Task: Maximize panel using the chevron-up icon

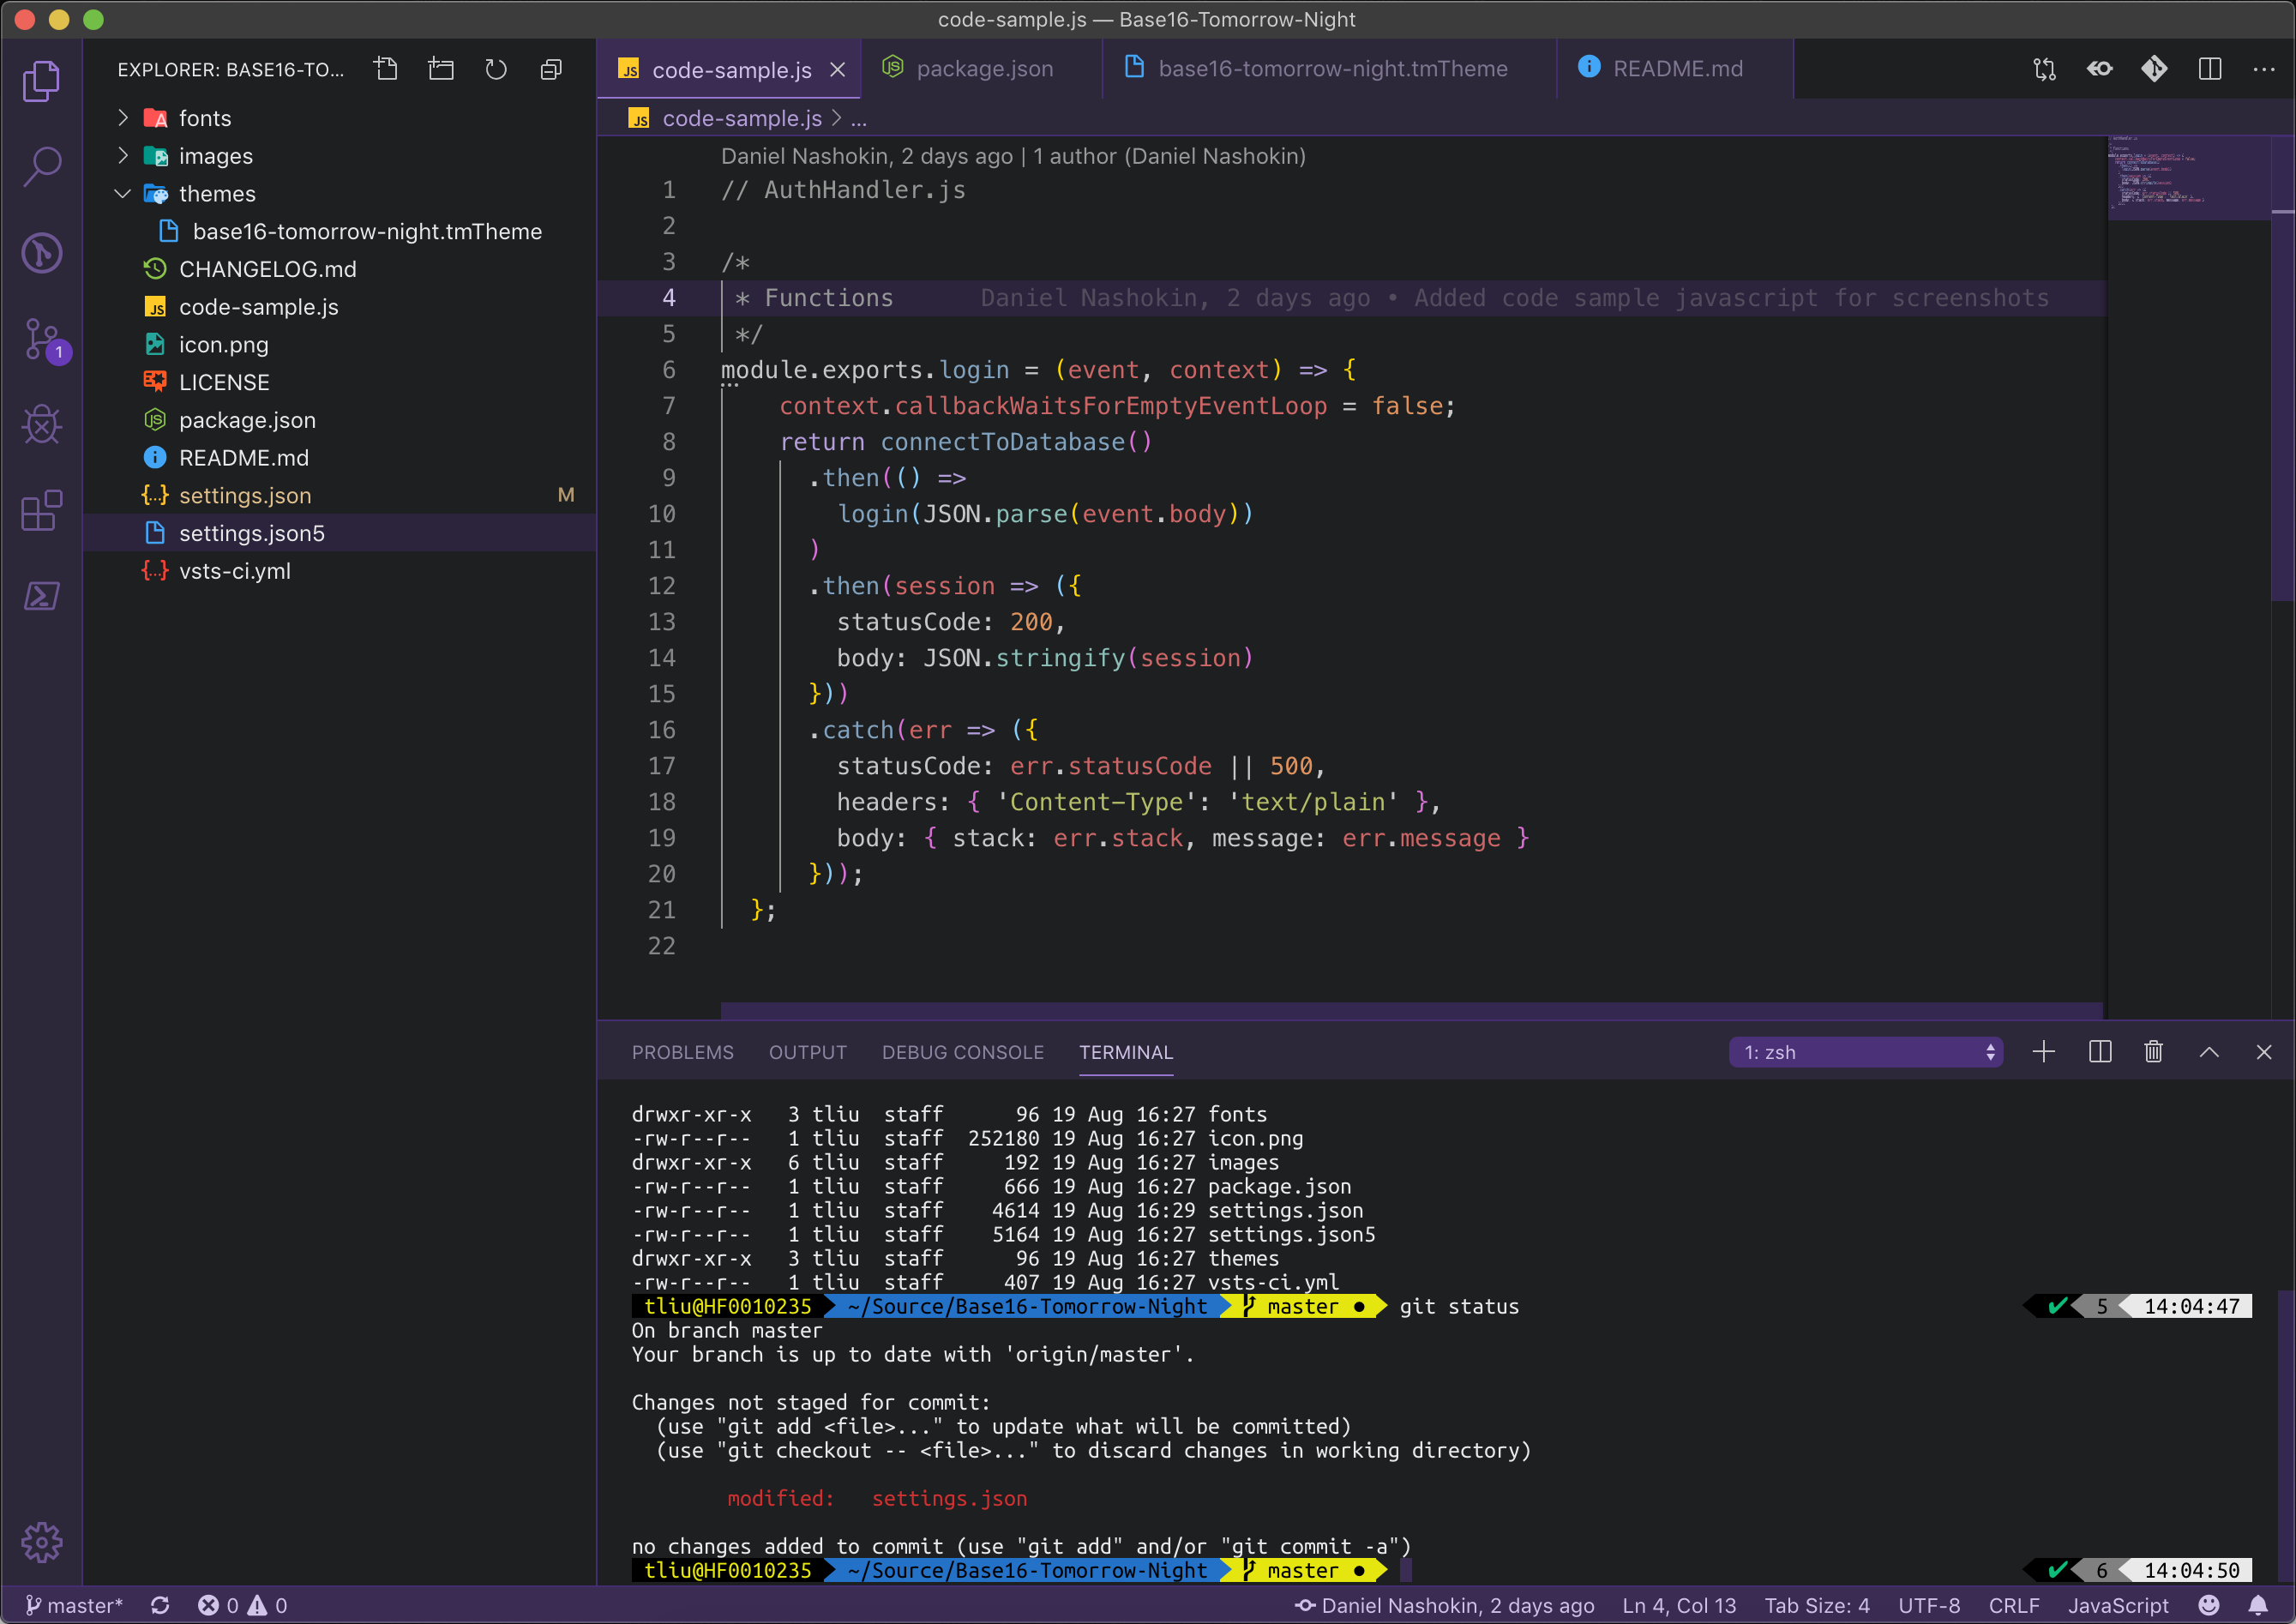Action: (2209, 1052)
